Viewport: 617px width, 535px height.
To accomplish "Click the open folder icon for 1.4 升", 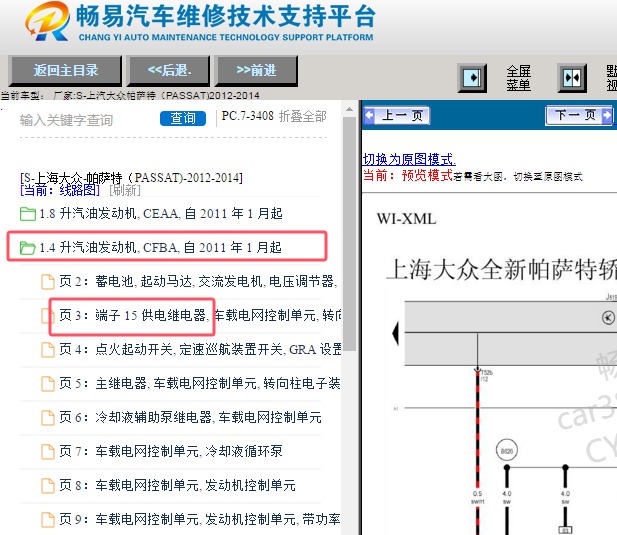I will [x=28, y=248].
